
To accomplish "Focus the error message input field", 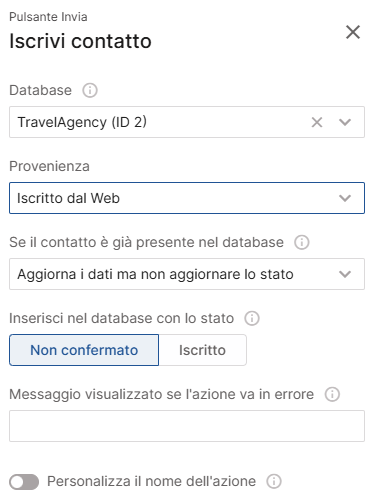I will (x=187, y=426).
